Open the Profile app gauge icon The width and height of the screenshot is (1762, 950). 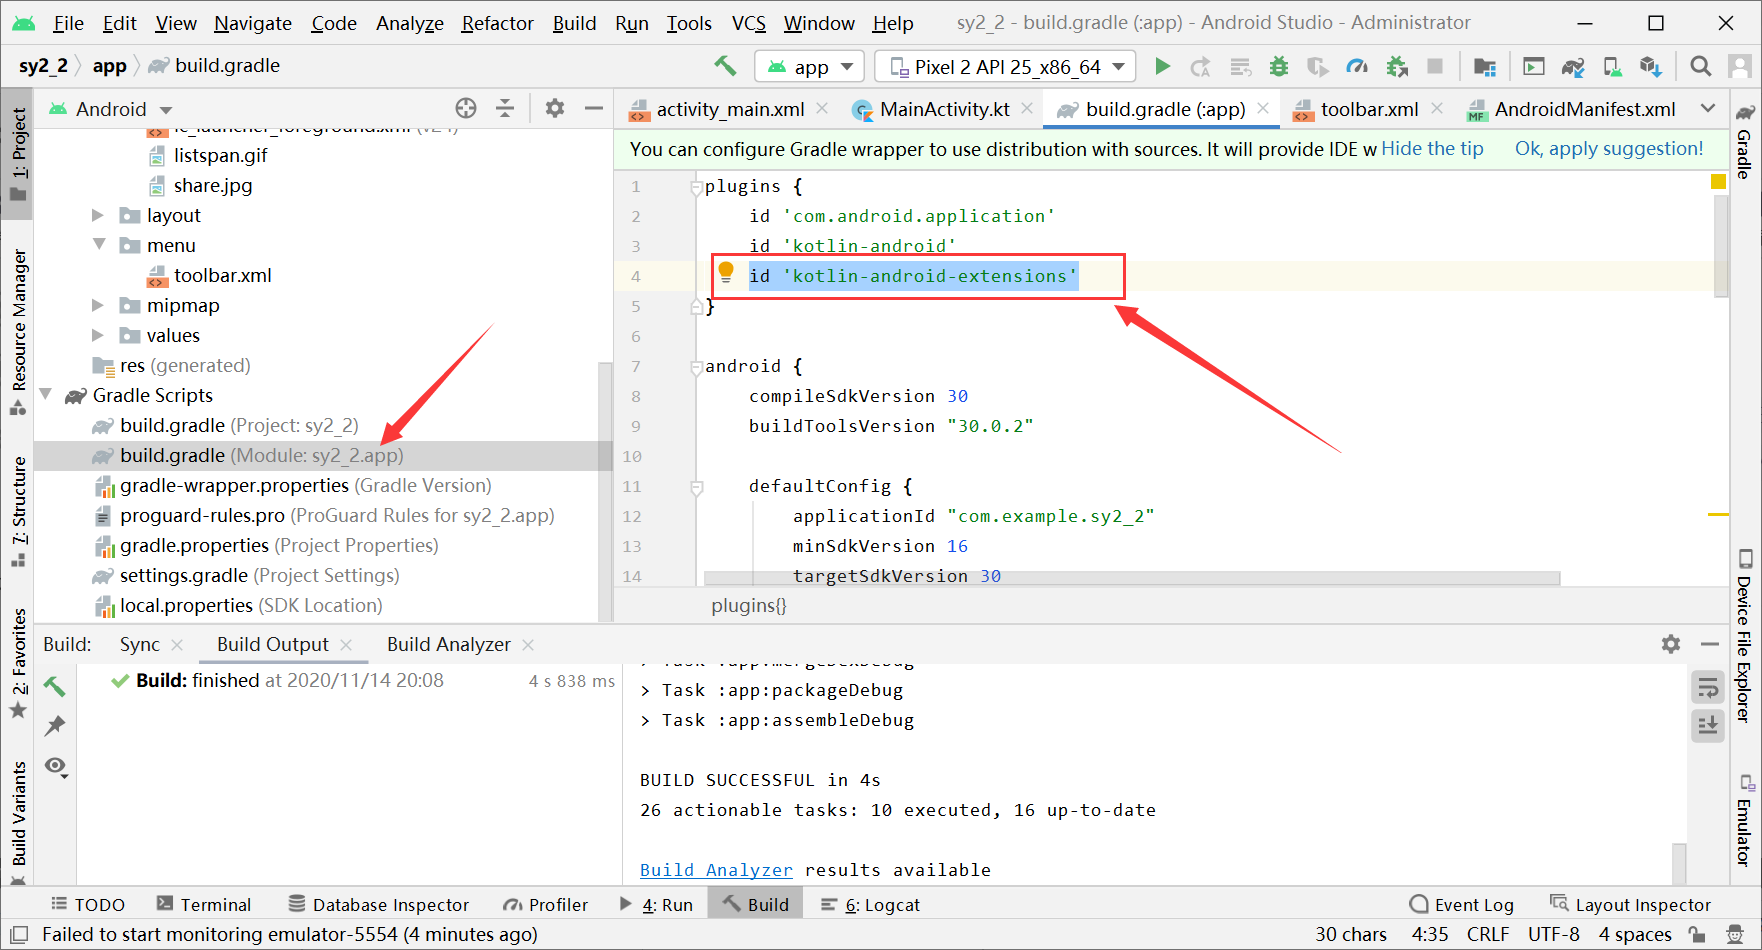click(x=1357, y=66)
